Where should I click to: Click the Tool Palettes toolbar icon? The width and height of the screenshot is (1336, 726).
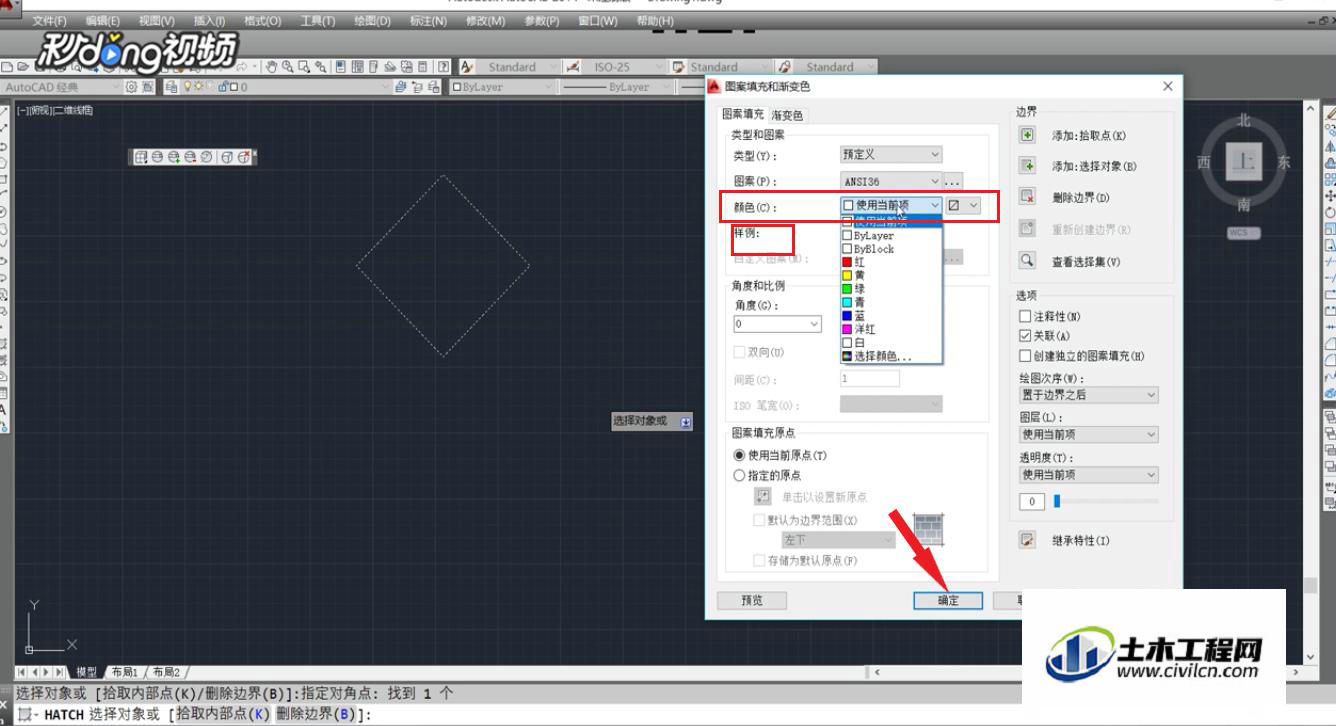373,67
